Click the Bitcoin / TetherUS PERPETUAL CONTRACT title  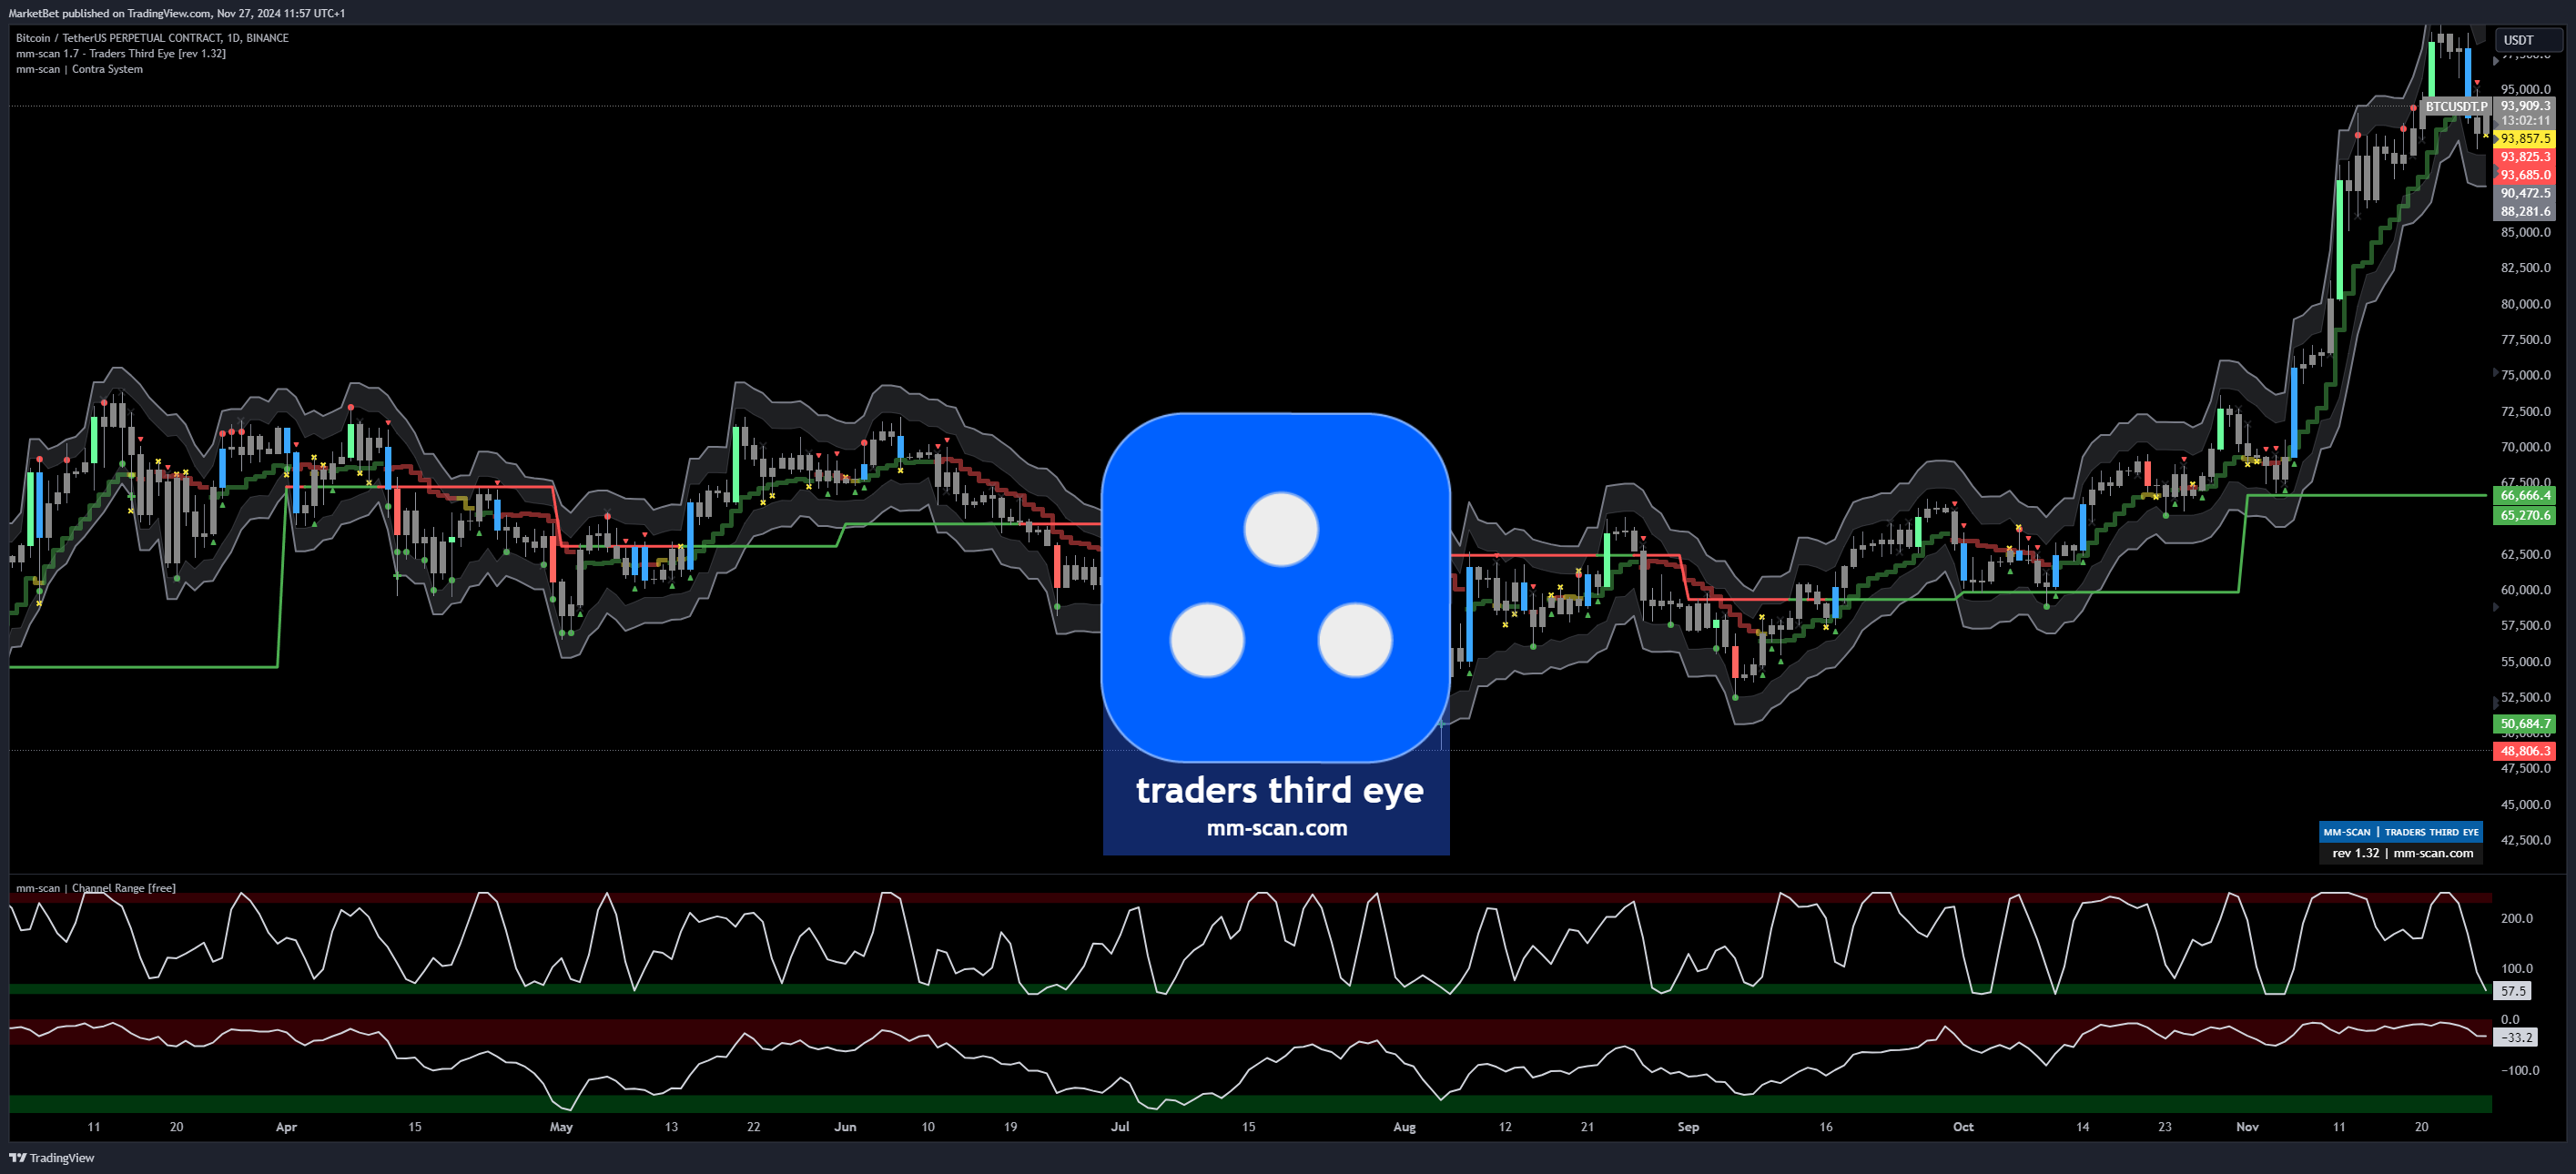pyautogui.click(x=152, y=38)
